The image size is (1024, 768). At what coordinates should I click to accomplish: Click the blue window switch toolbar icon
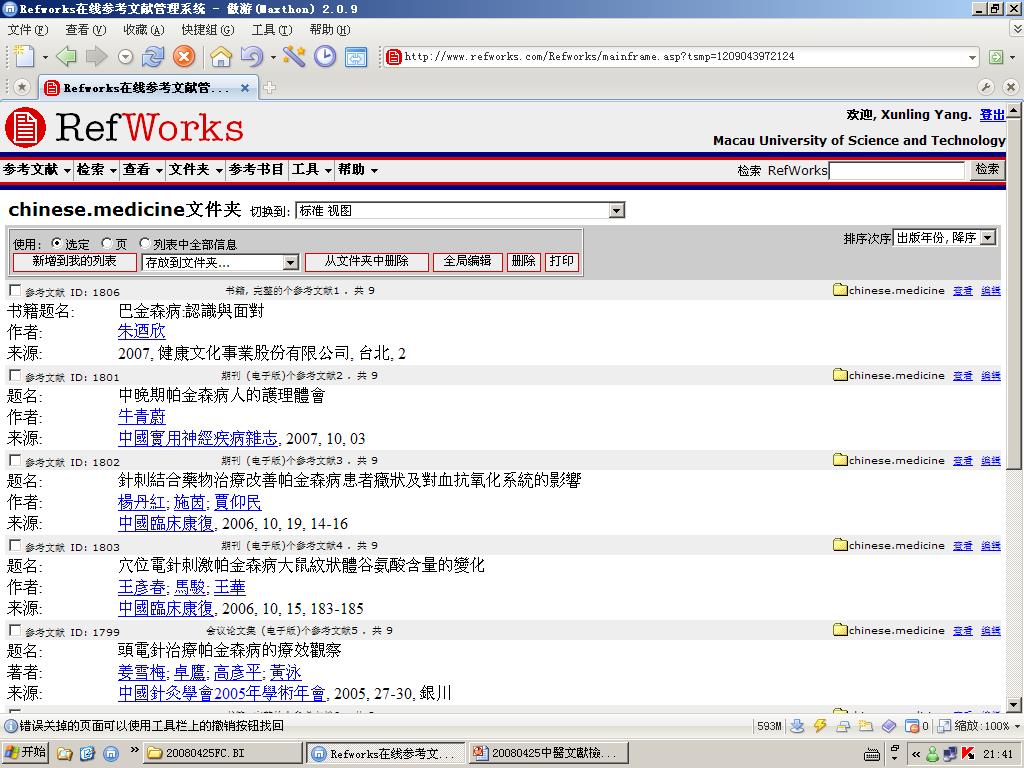tap(356, 57)
